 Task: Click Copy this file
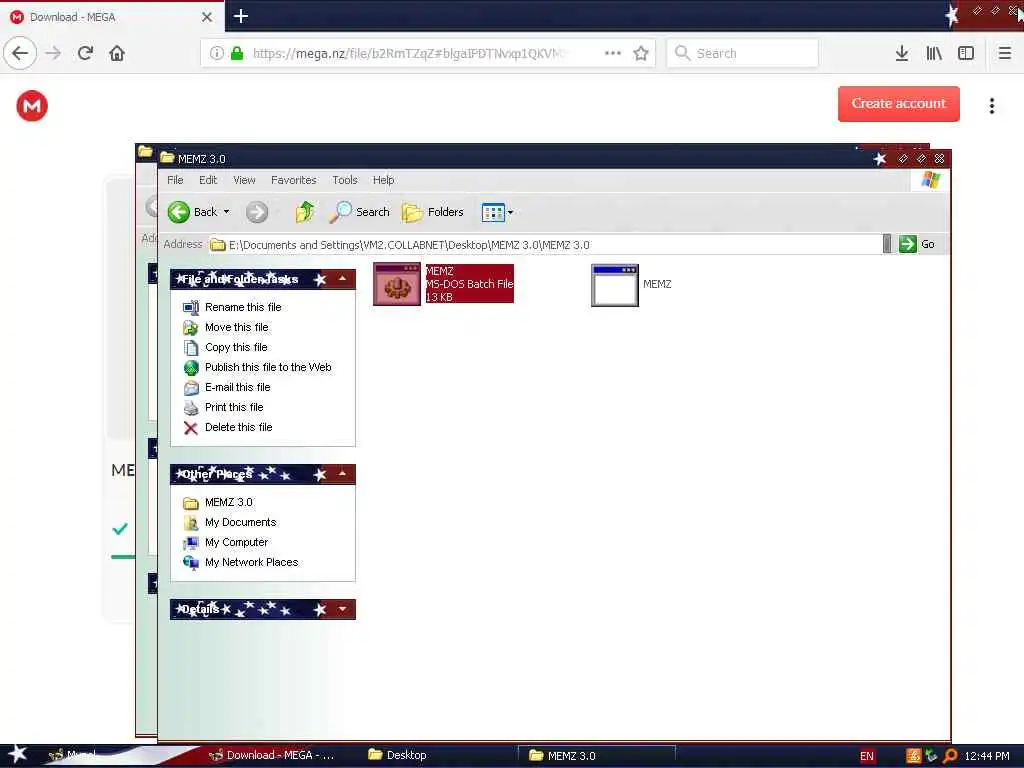tap(236, 347)
